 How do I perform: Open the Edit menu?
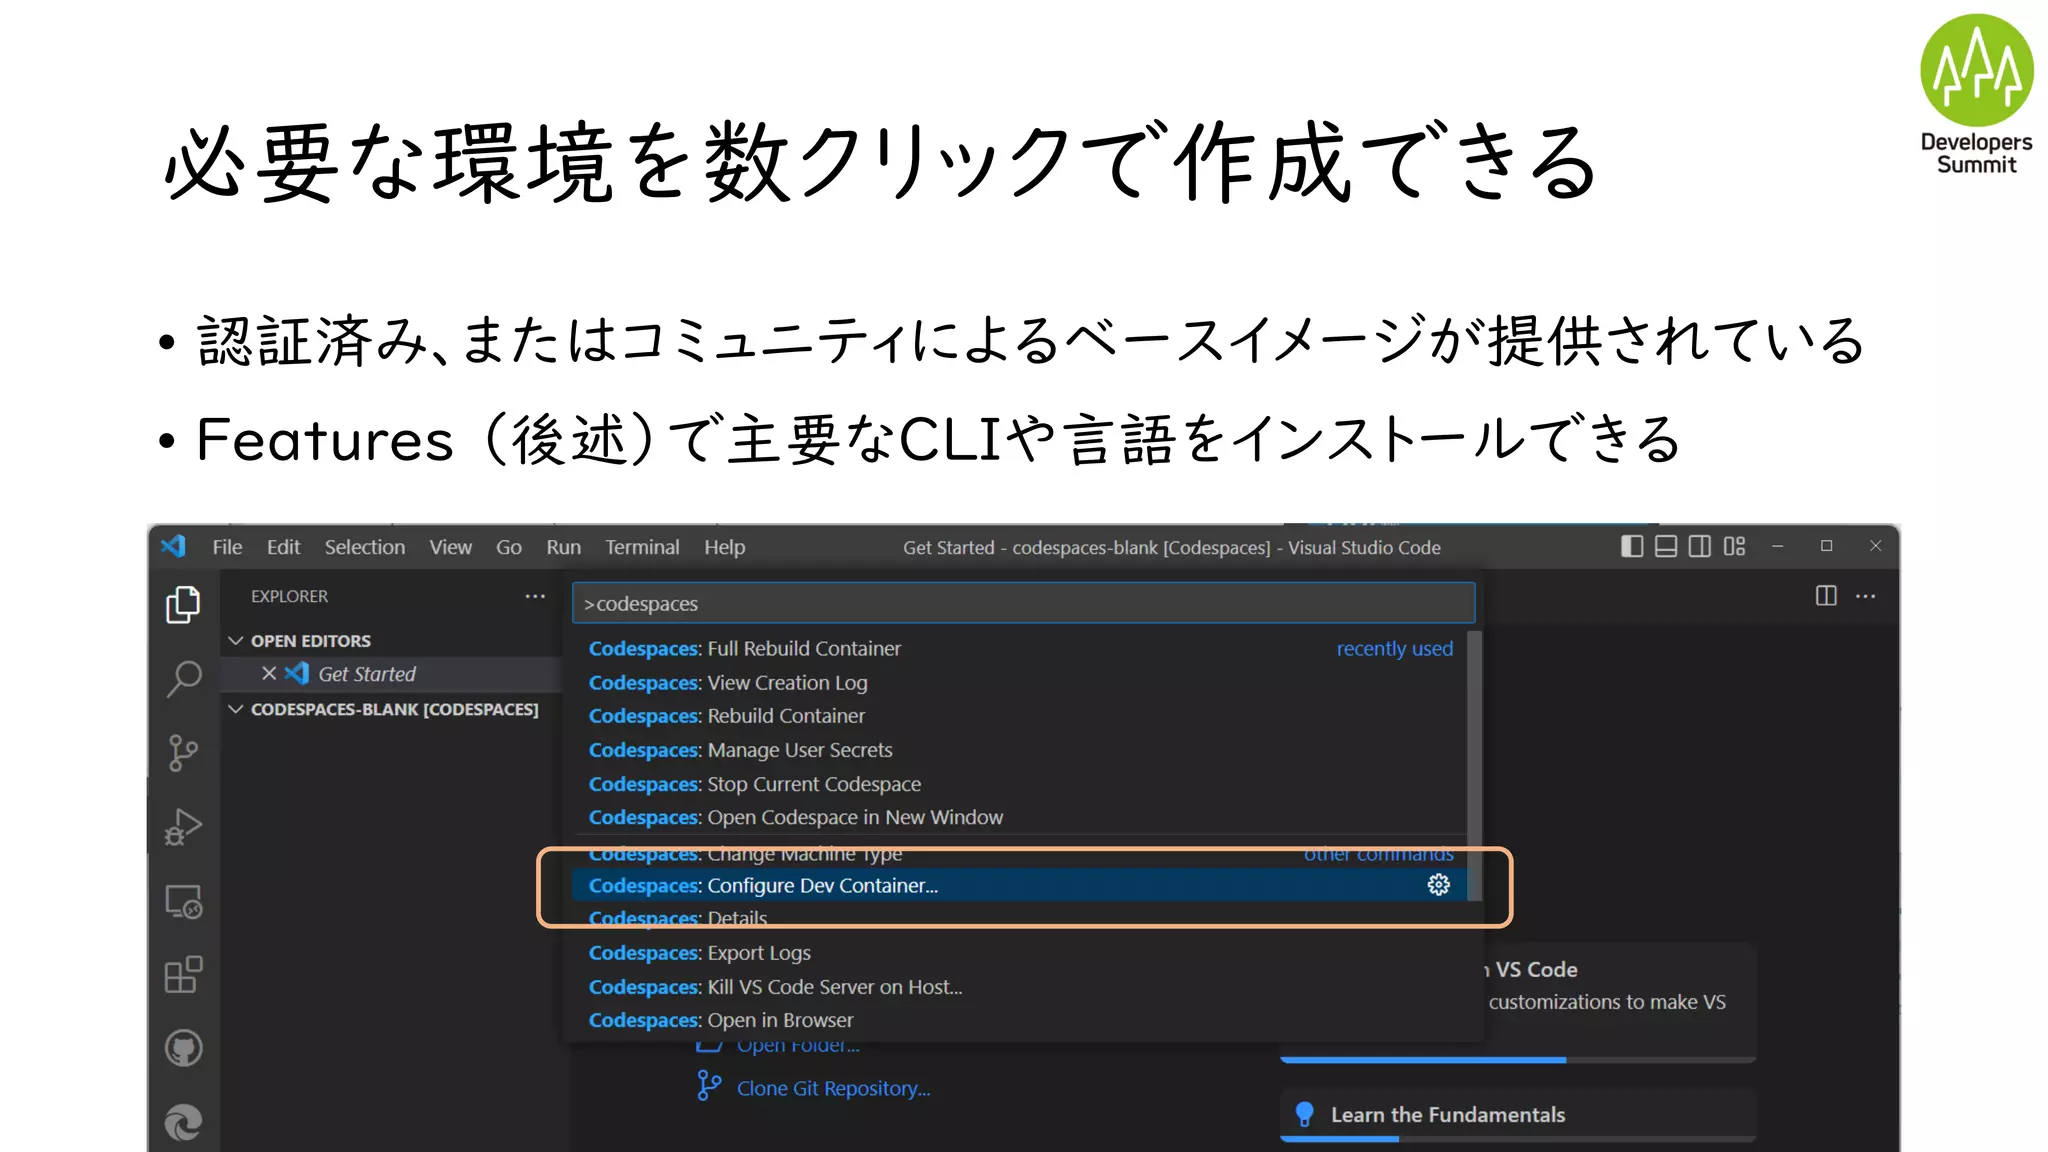pyautogui.click(x=283, y=547)
